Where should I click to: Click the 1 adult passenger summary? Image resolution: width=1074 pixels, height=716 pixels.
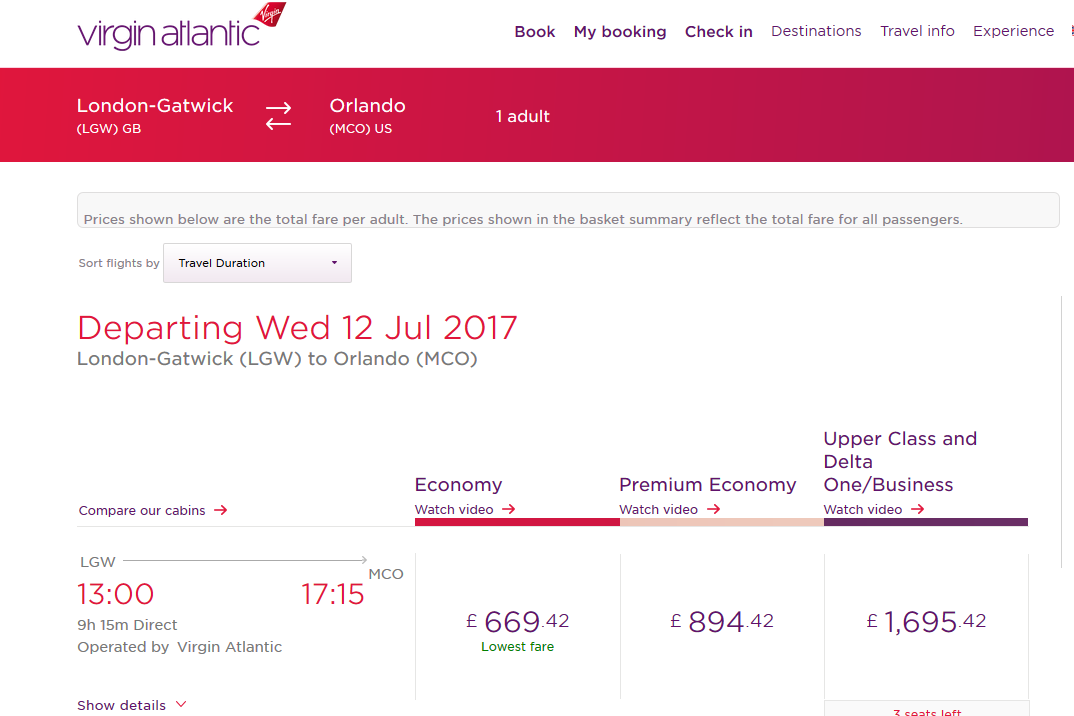click(x=523, y=116)
